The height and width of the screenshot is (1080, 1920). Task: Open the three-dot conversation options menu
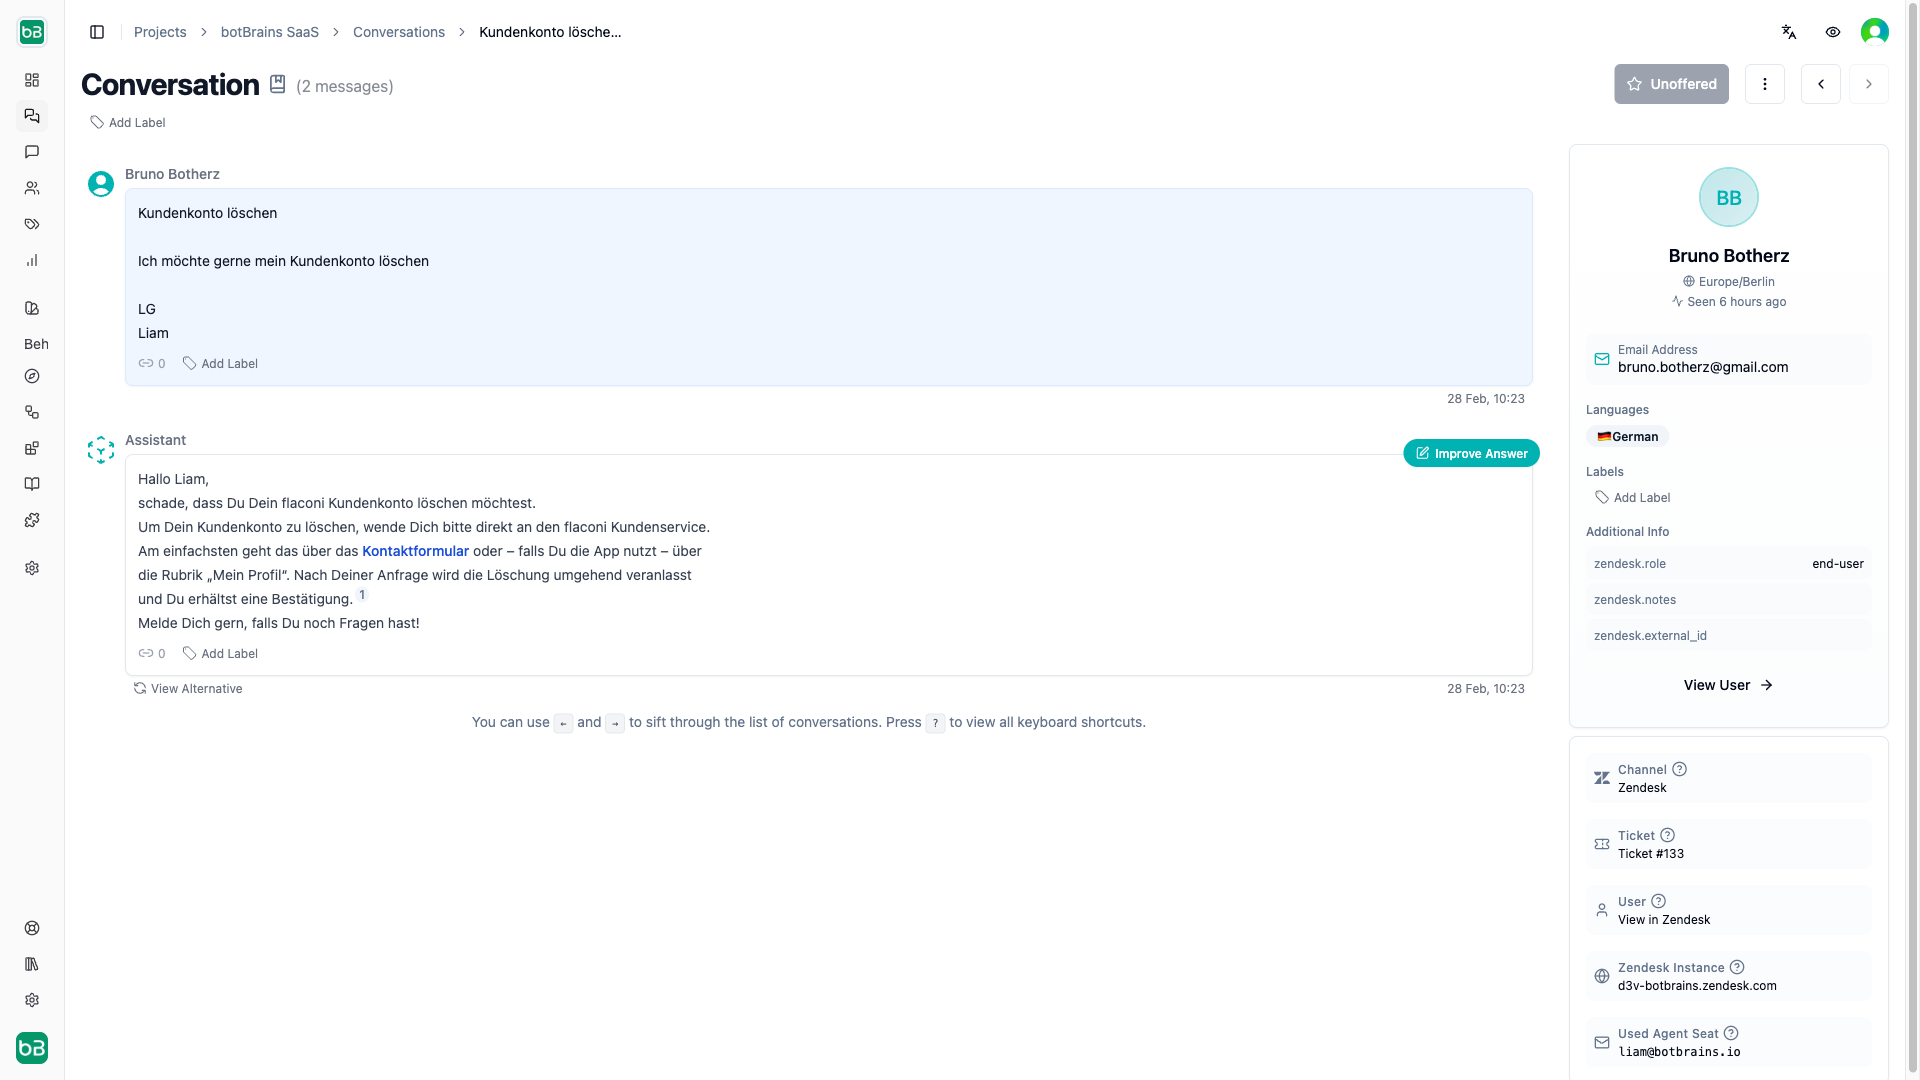1765,84
